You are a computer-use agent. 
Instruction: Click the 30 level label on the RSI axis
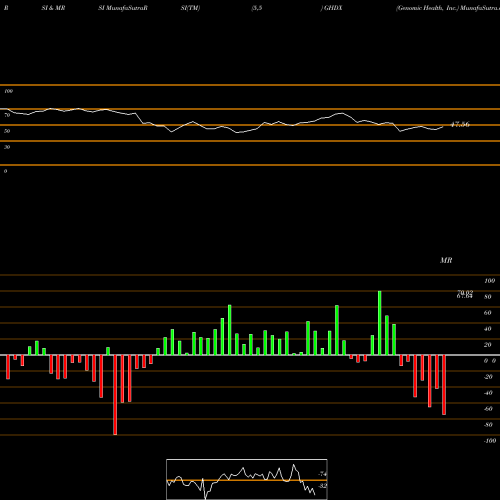coord(7,147)
